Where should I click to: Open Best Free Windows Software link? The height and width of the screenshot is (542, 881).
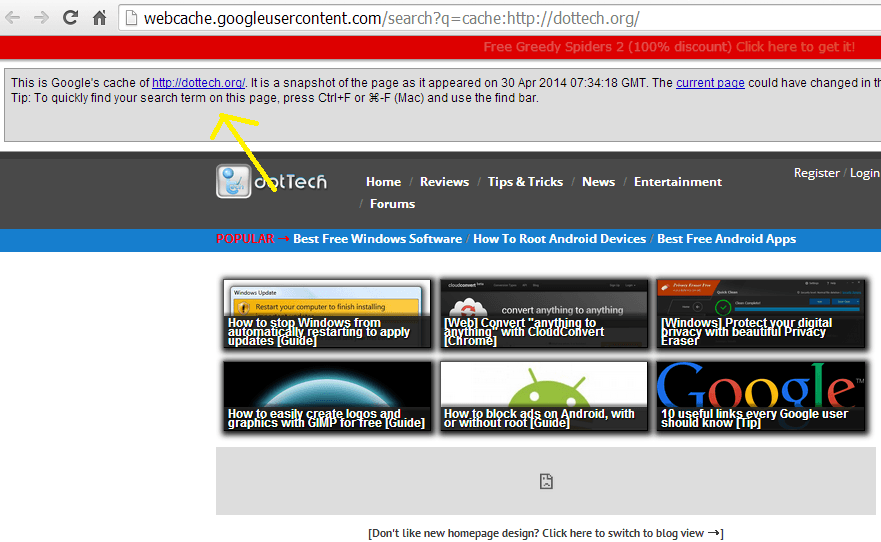(377, 239)
